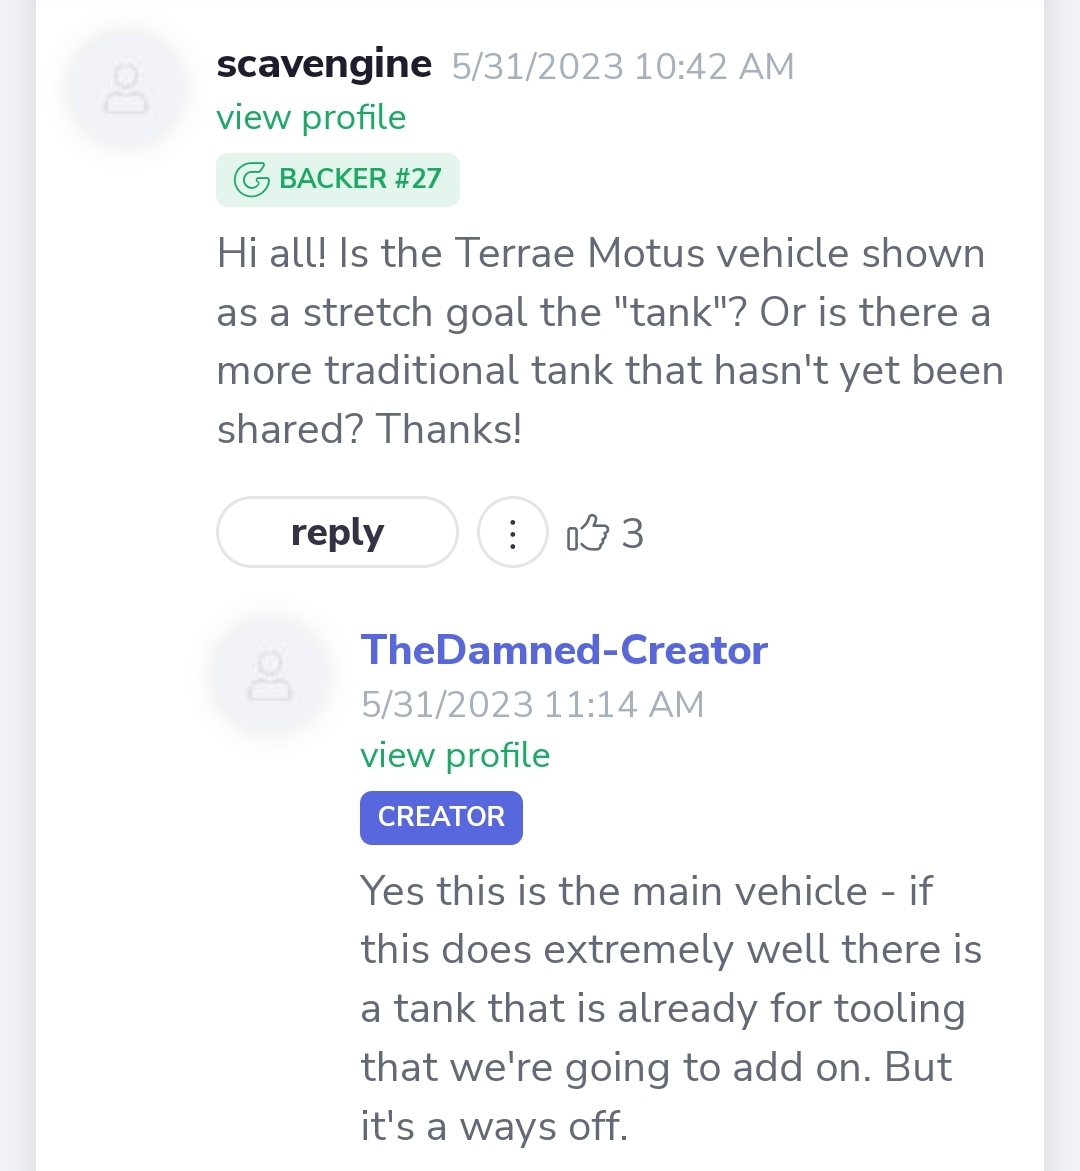Like scavengine's comment with thumbs-up icon

coord(587,533)
